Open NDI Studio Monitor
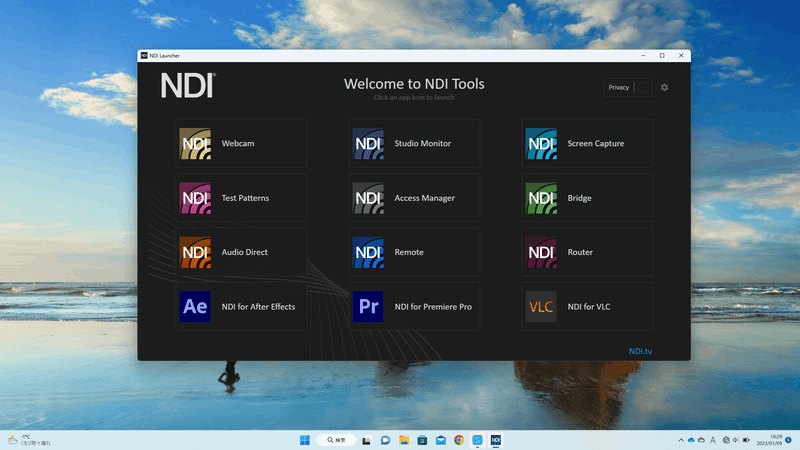 pyautogui.click(x=414, y=143)
